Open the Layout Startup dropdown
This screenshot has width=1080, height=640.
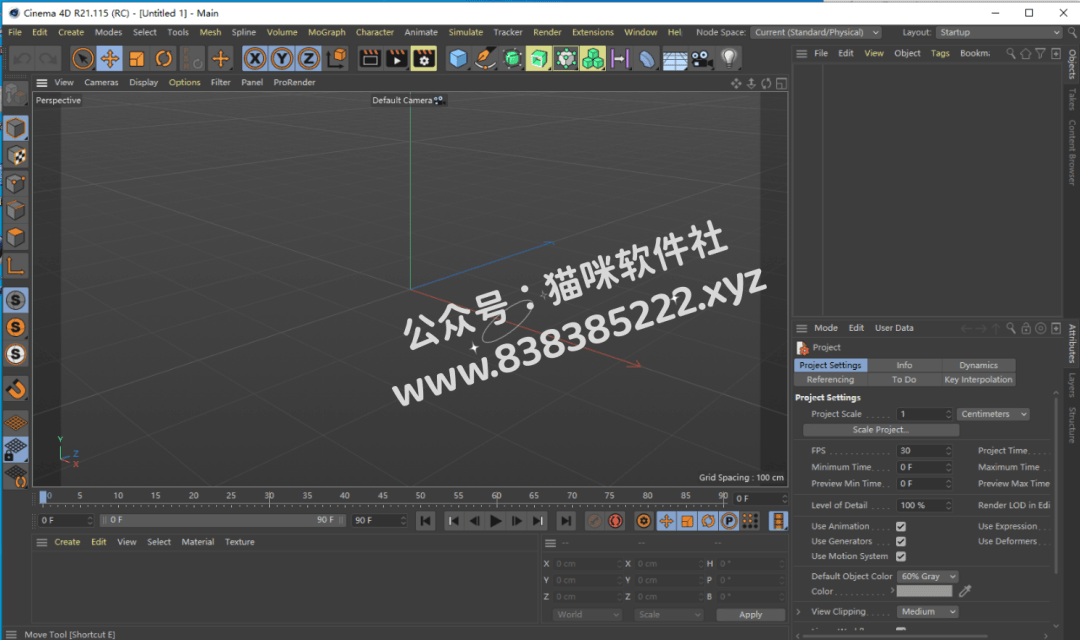(x=999, y=32)
